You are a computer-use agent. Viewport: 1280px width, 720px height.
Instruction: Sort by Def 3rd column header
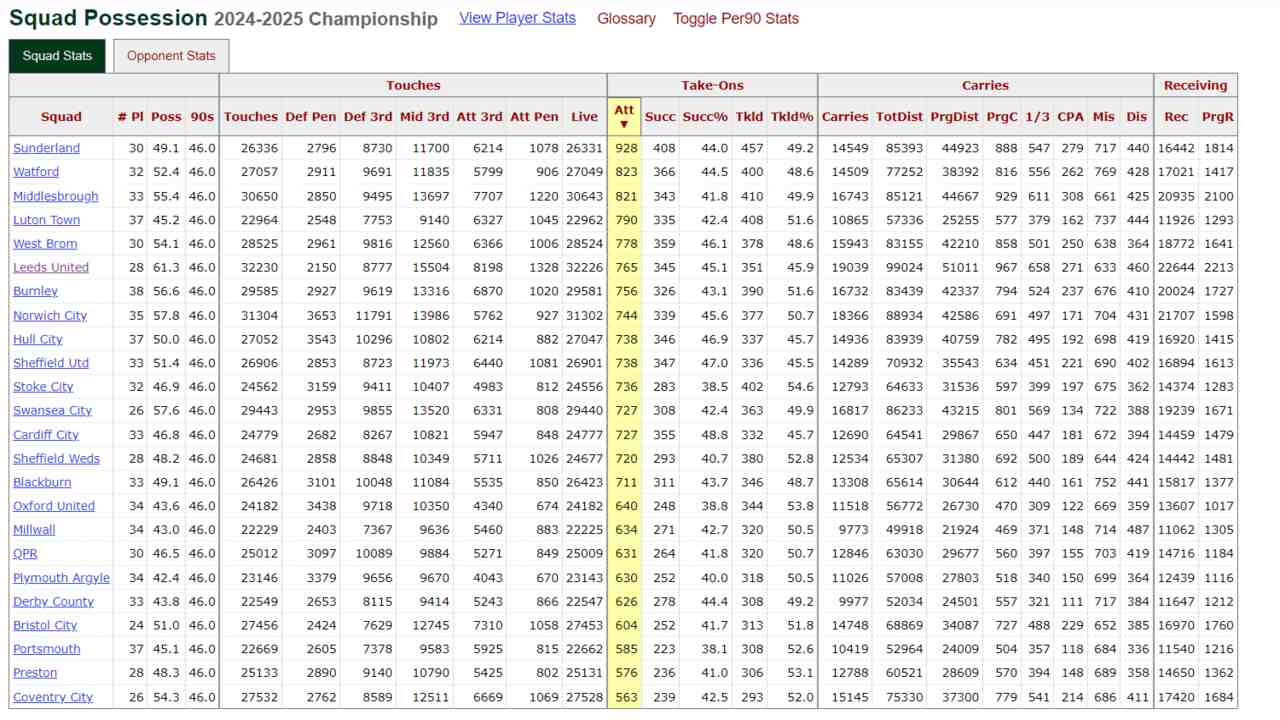(x=368, y=117)
